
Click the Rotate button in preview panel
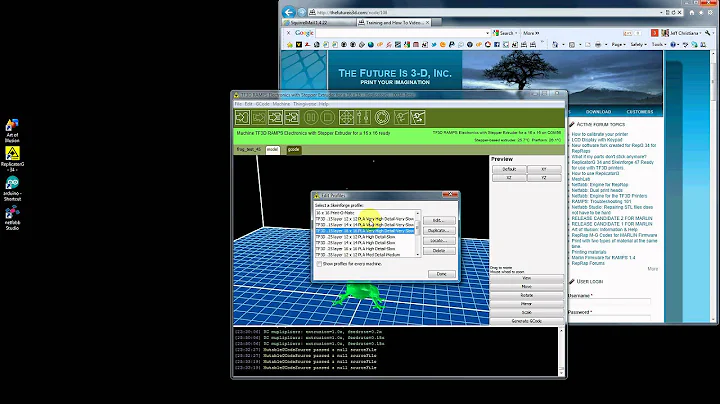click(526, 295)
